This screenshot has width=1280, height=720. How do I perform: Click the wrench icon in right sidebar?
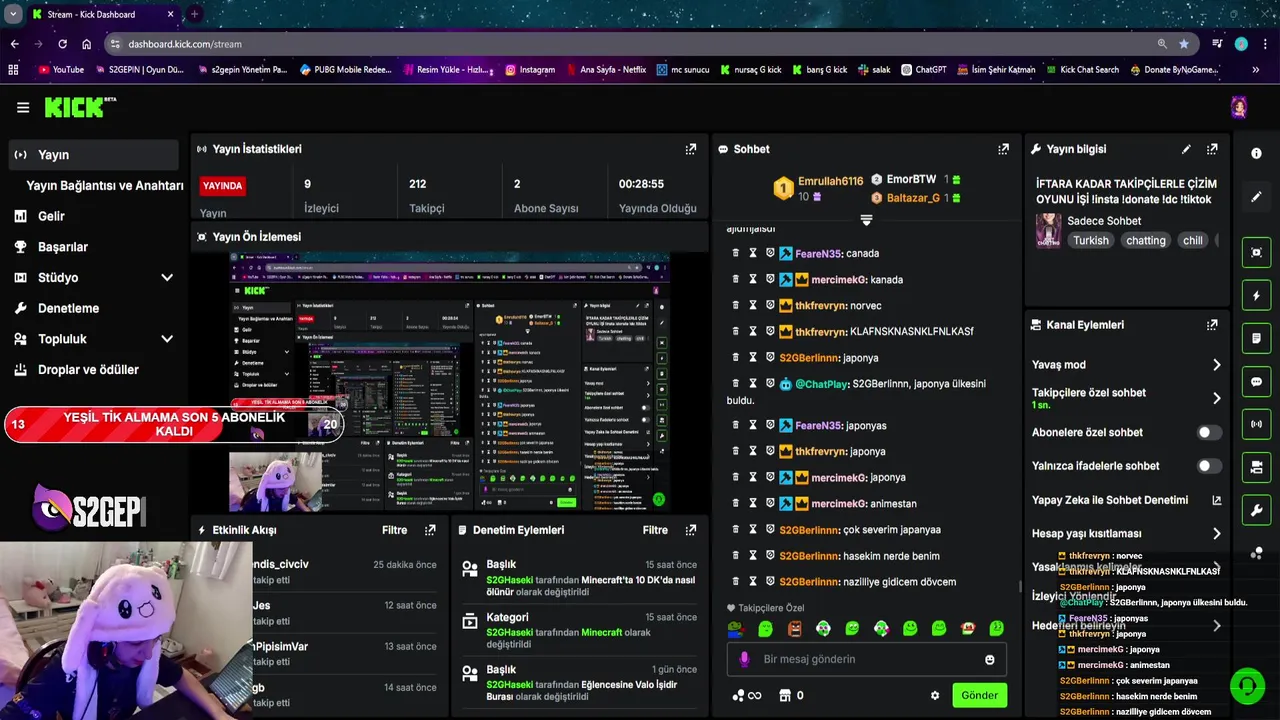[x=1256, y=511]
